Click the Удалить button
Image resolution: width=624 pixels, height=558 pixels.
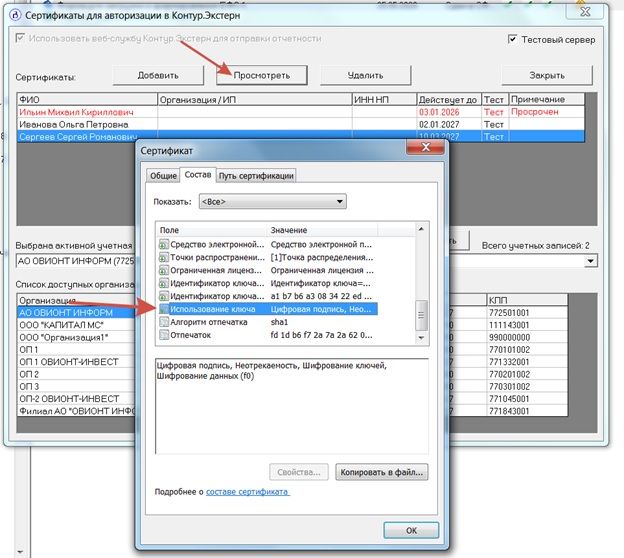(x=365, y=75)
